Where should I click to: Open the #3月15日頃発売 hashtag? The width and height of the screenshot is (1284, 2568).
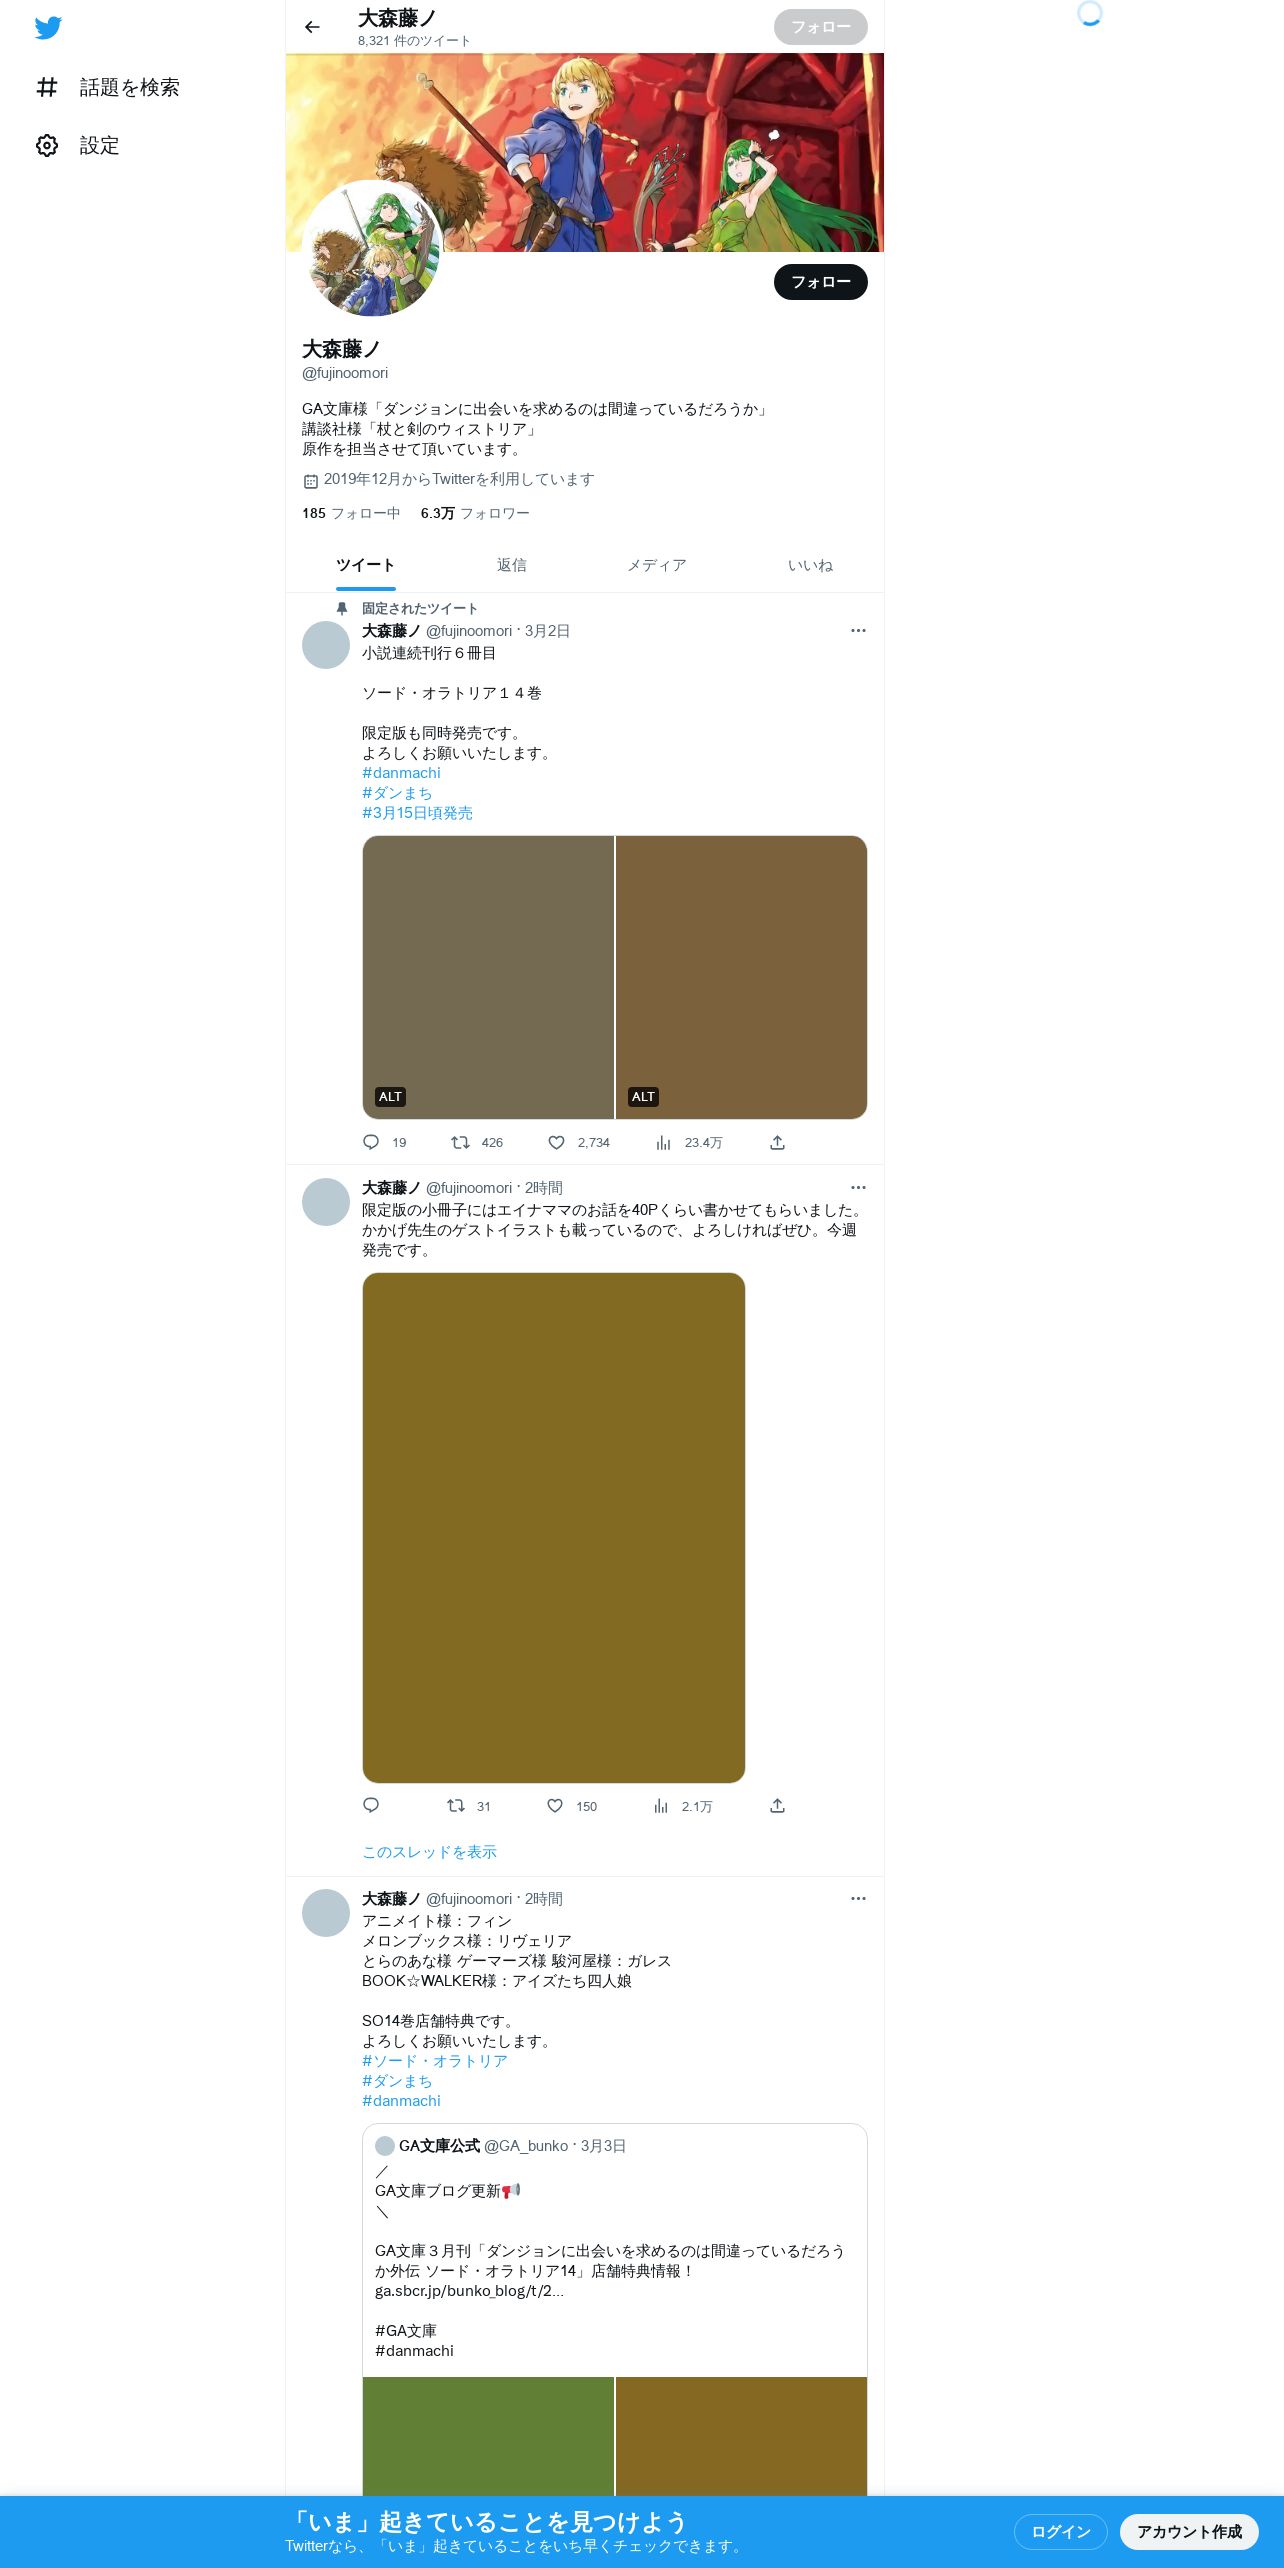click(x=417, y=813)
